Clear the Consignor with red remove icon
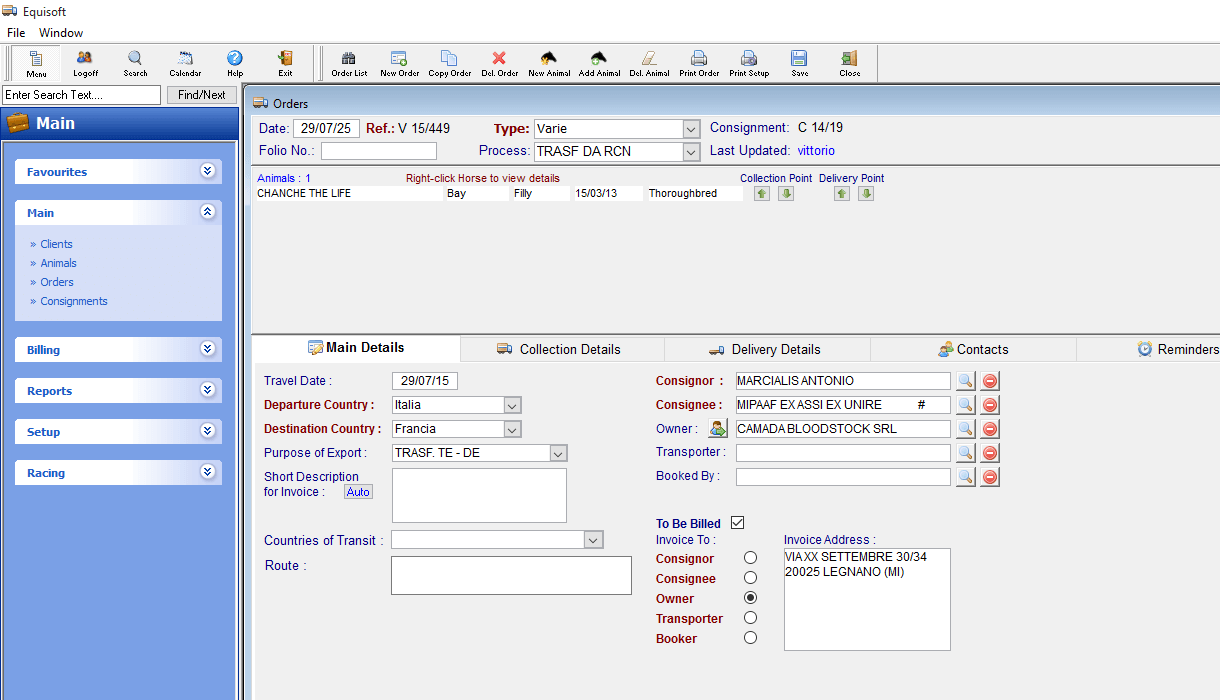 [x=990, y=381]
